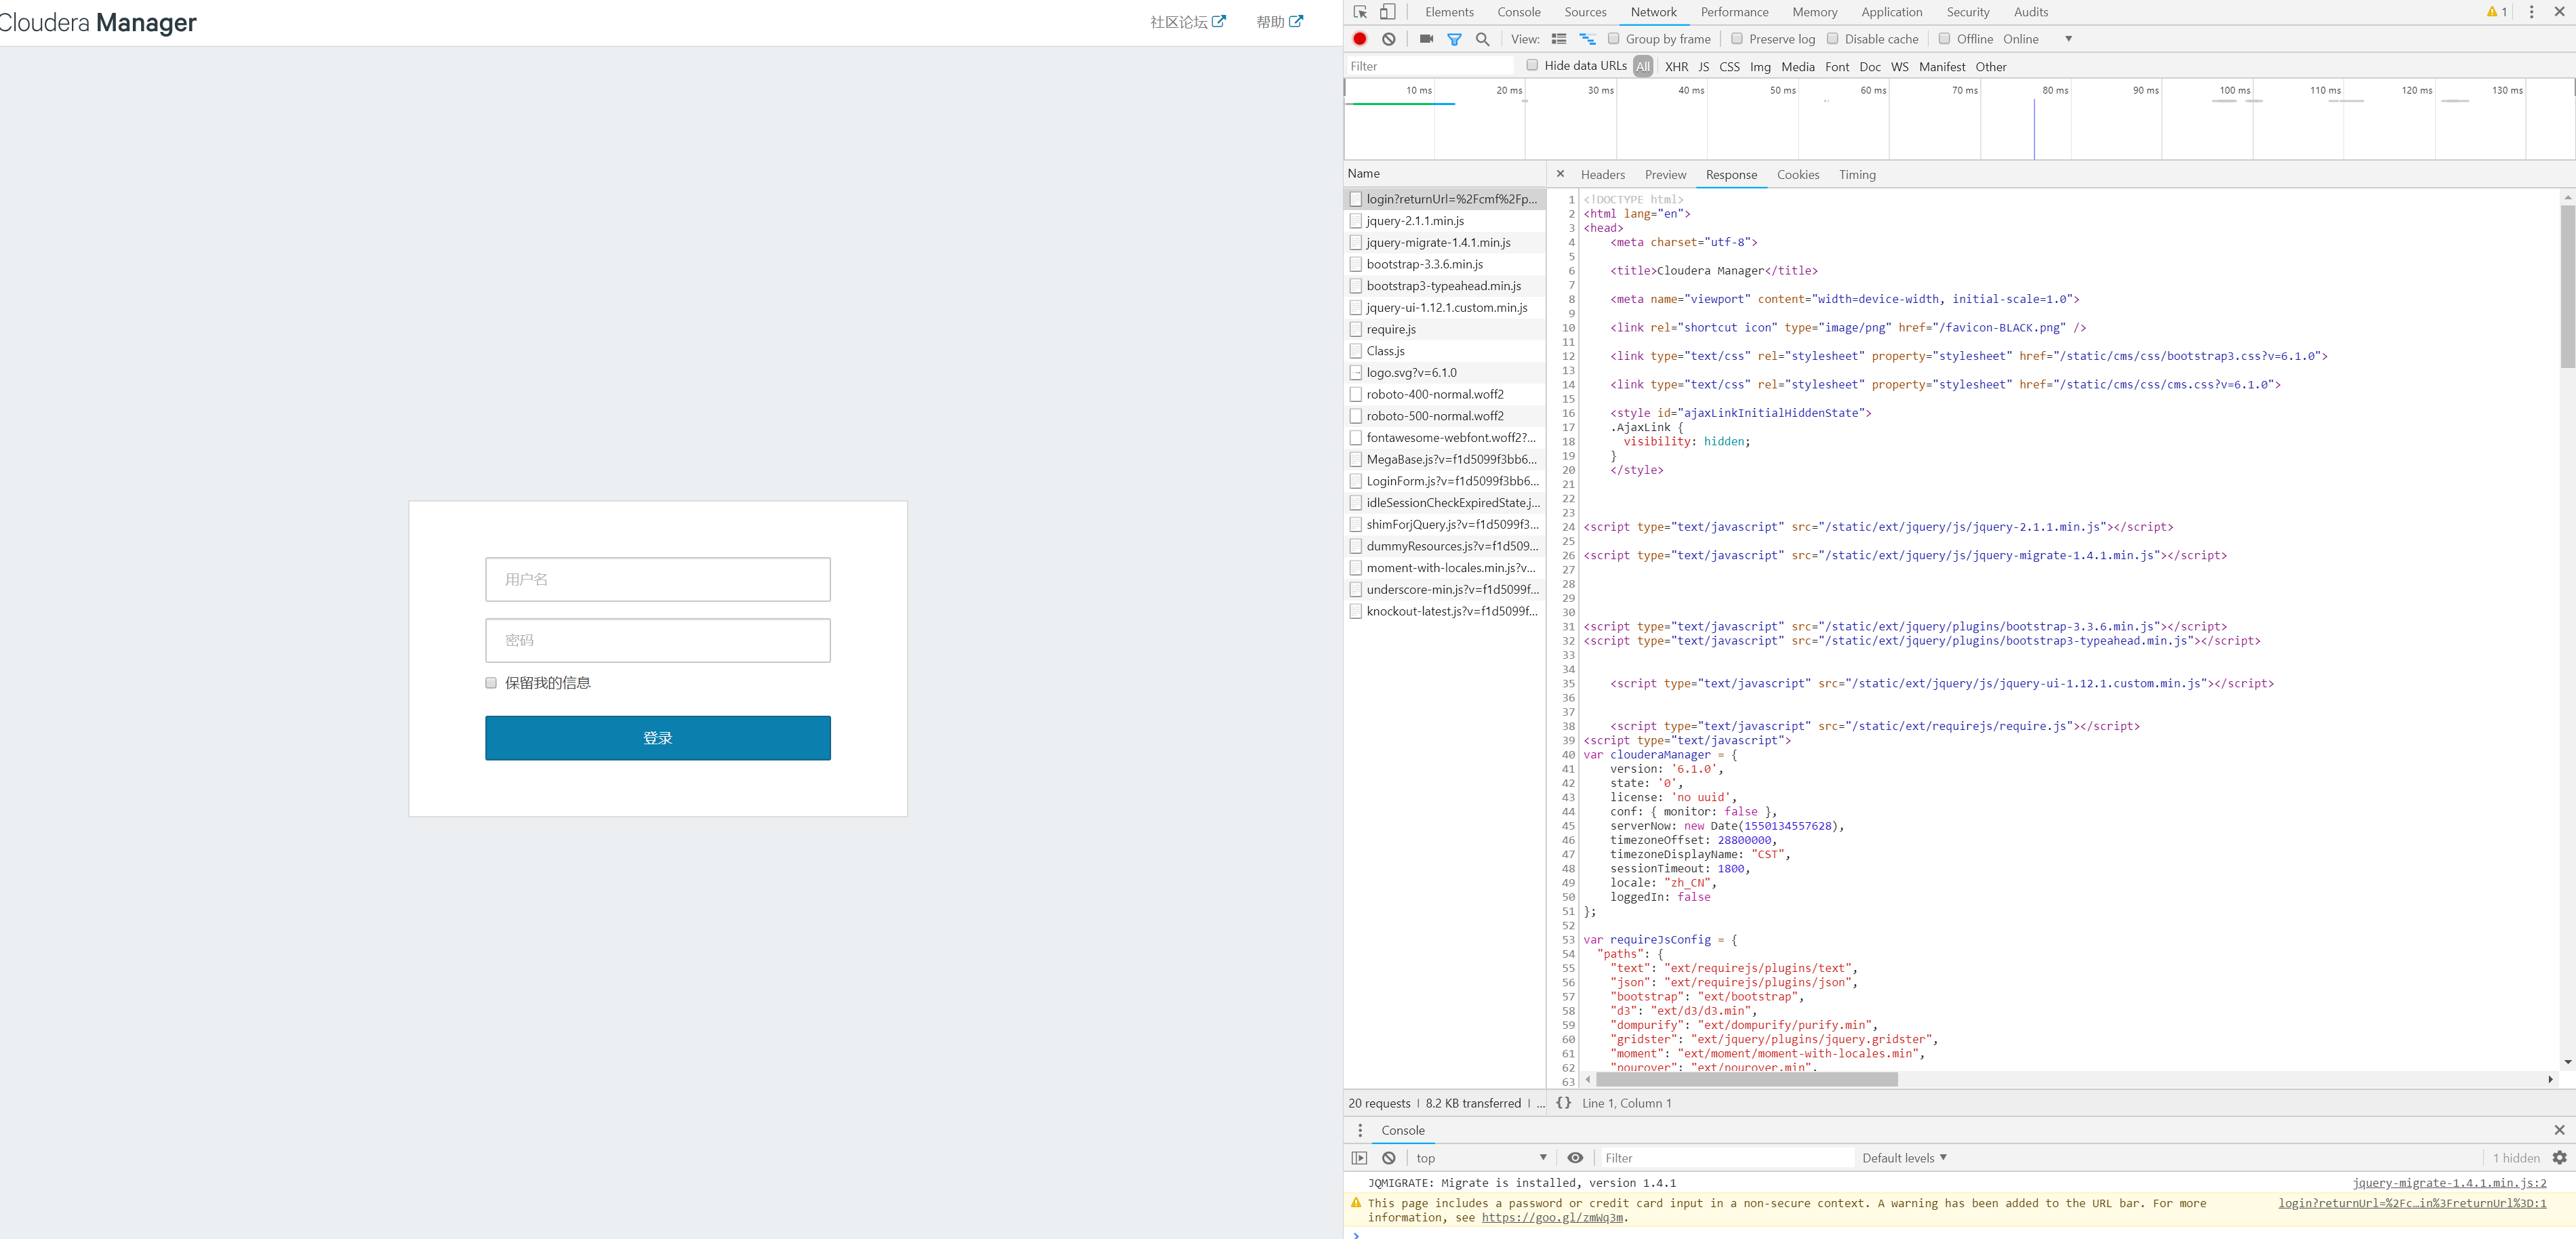Open the Online throttling dropdown
Image resolution: width=2576 pixels, height=1239 pixels.
pyautogui.click(x=2038, y=39)
